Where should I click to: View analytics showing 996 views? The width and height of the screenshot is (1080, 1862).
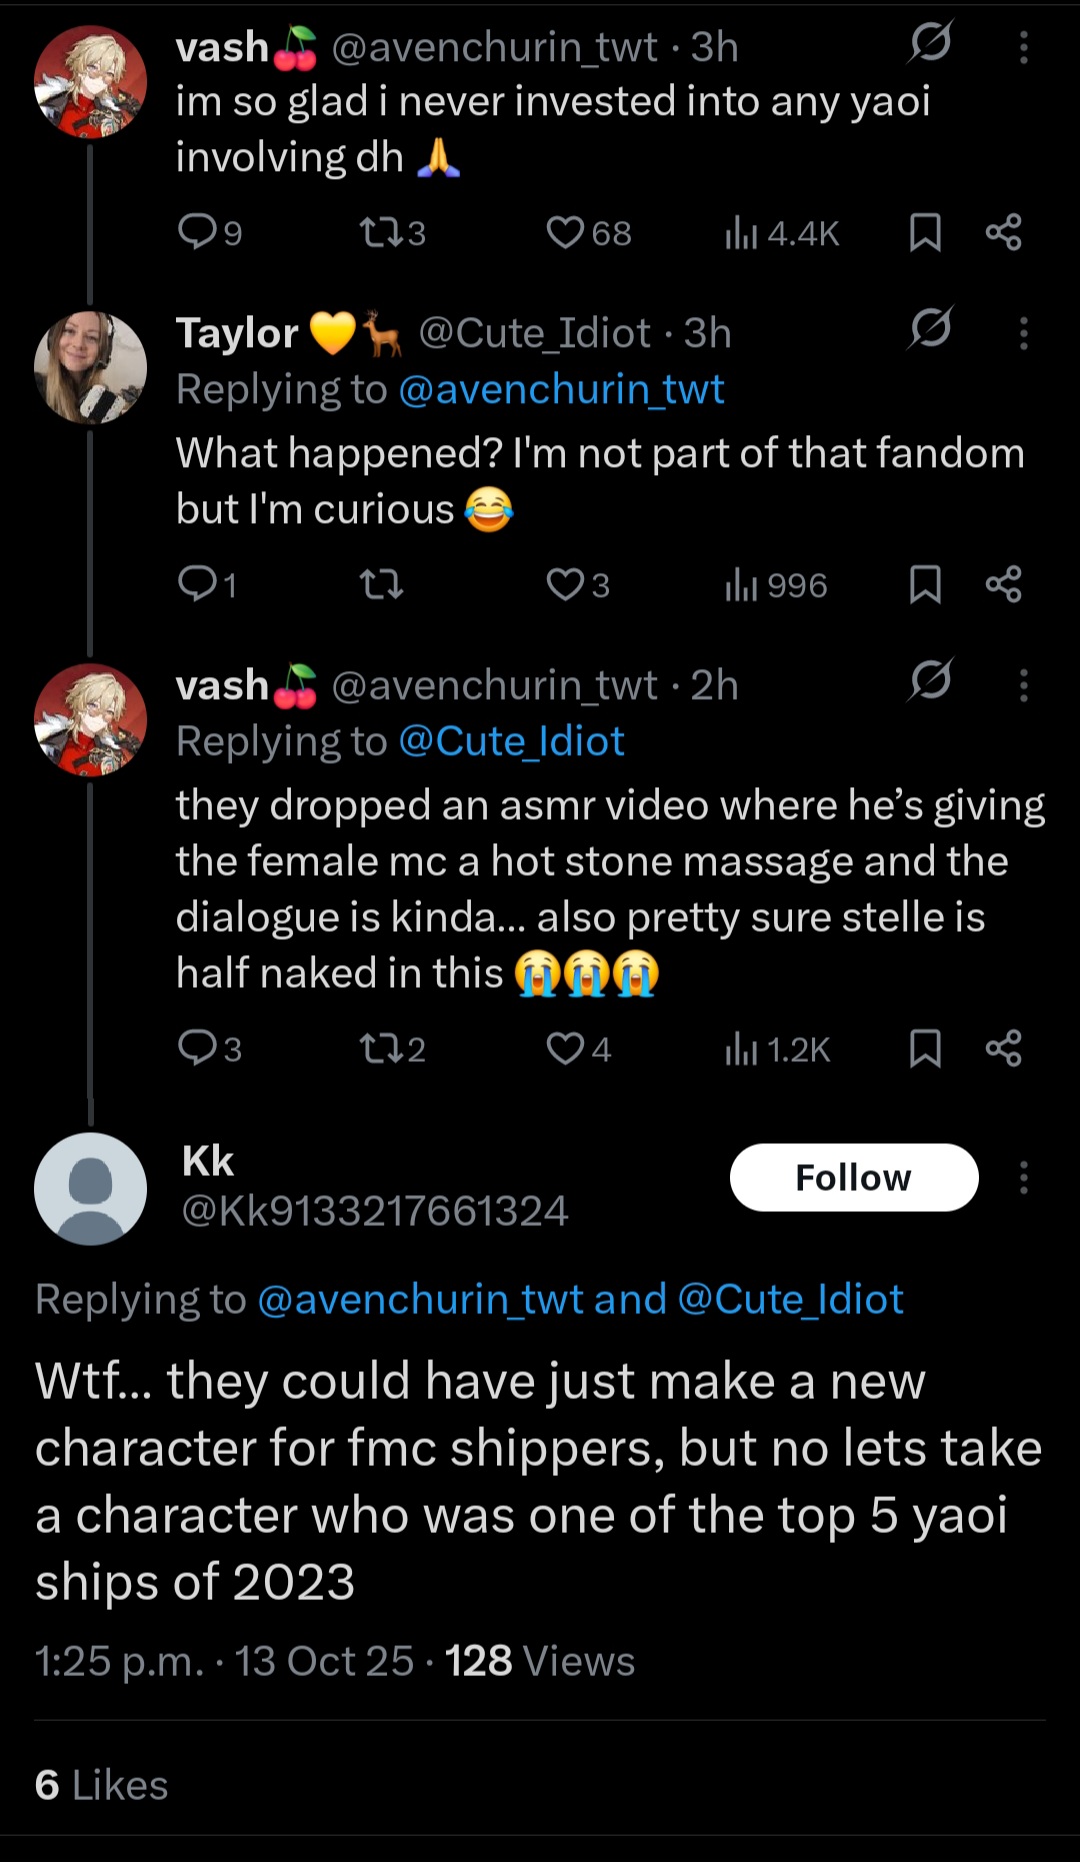tap(776, 585)
